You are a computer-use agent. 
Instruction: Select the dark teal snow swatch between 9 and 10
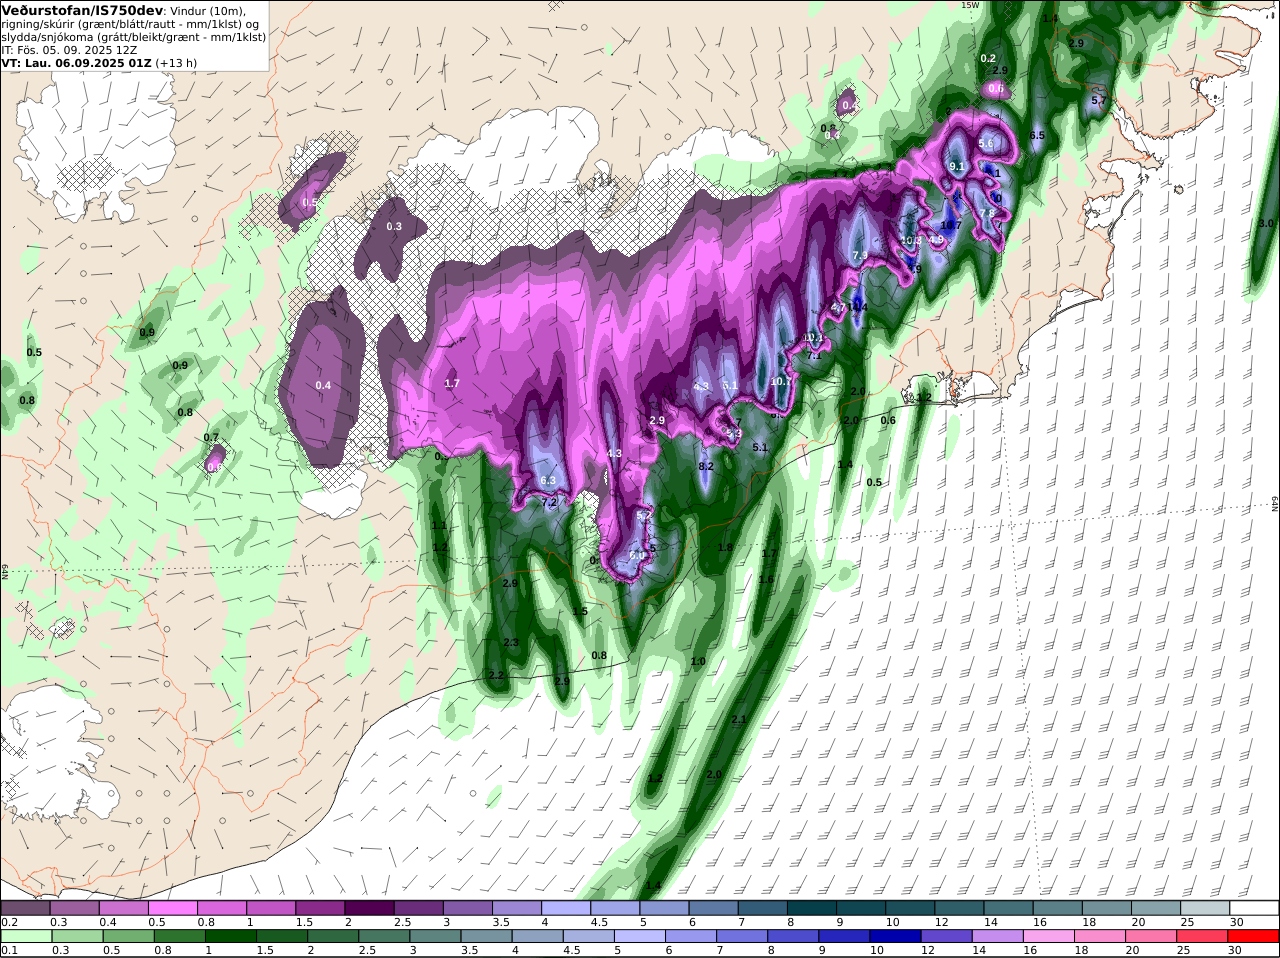(860, 908)
